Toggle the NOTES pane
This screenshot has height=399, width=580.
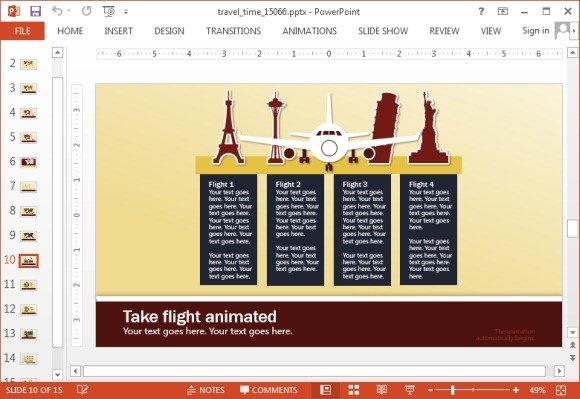[x=206, y=390]
